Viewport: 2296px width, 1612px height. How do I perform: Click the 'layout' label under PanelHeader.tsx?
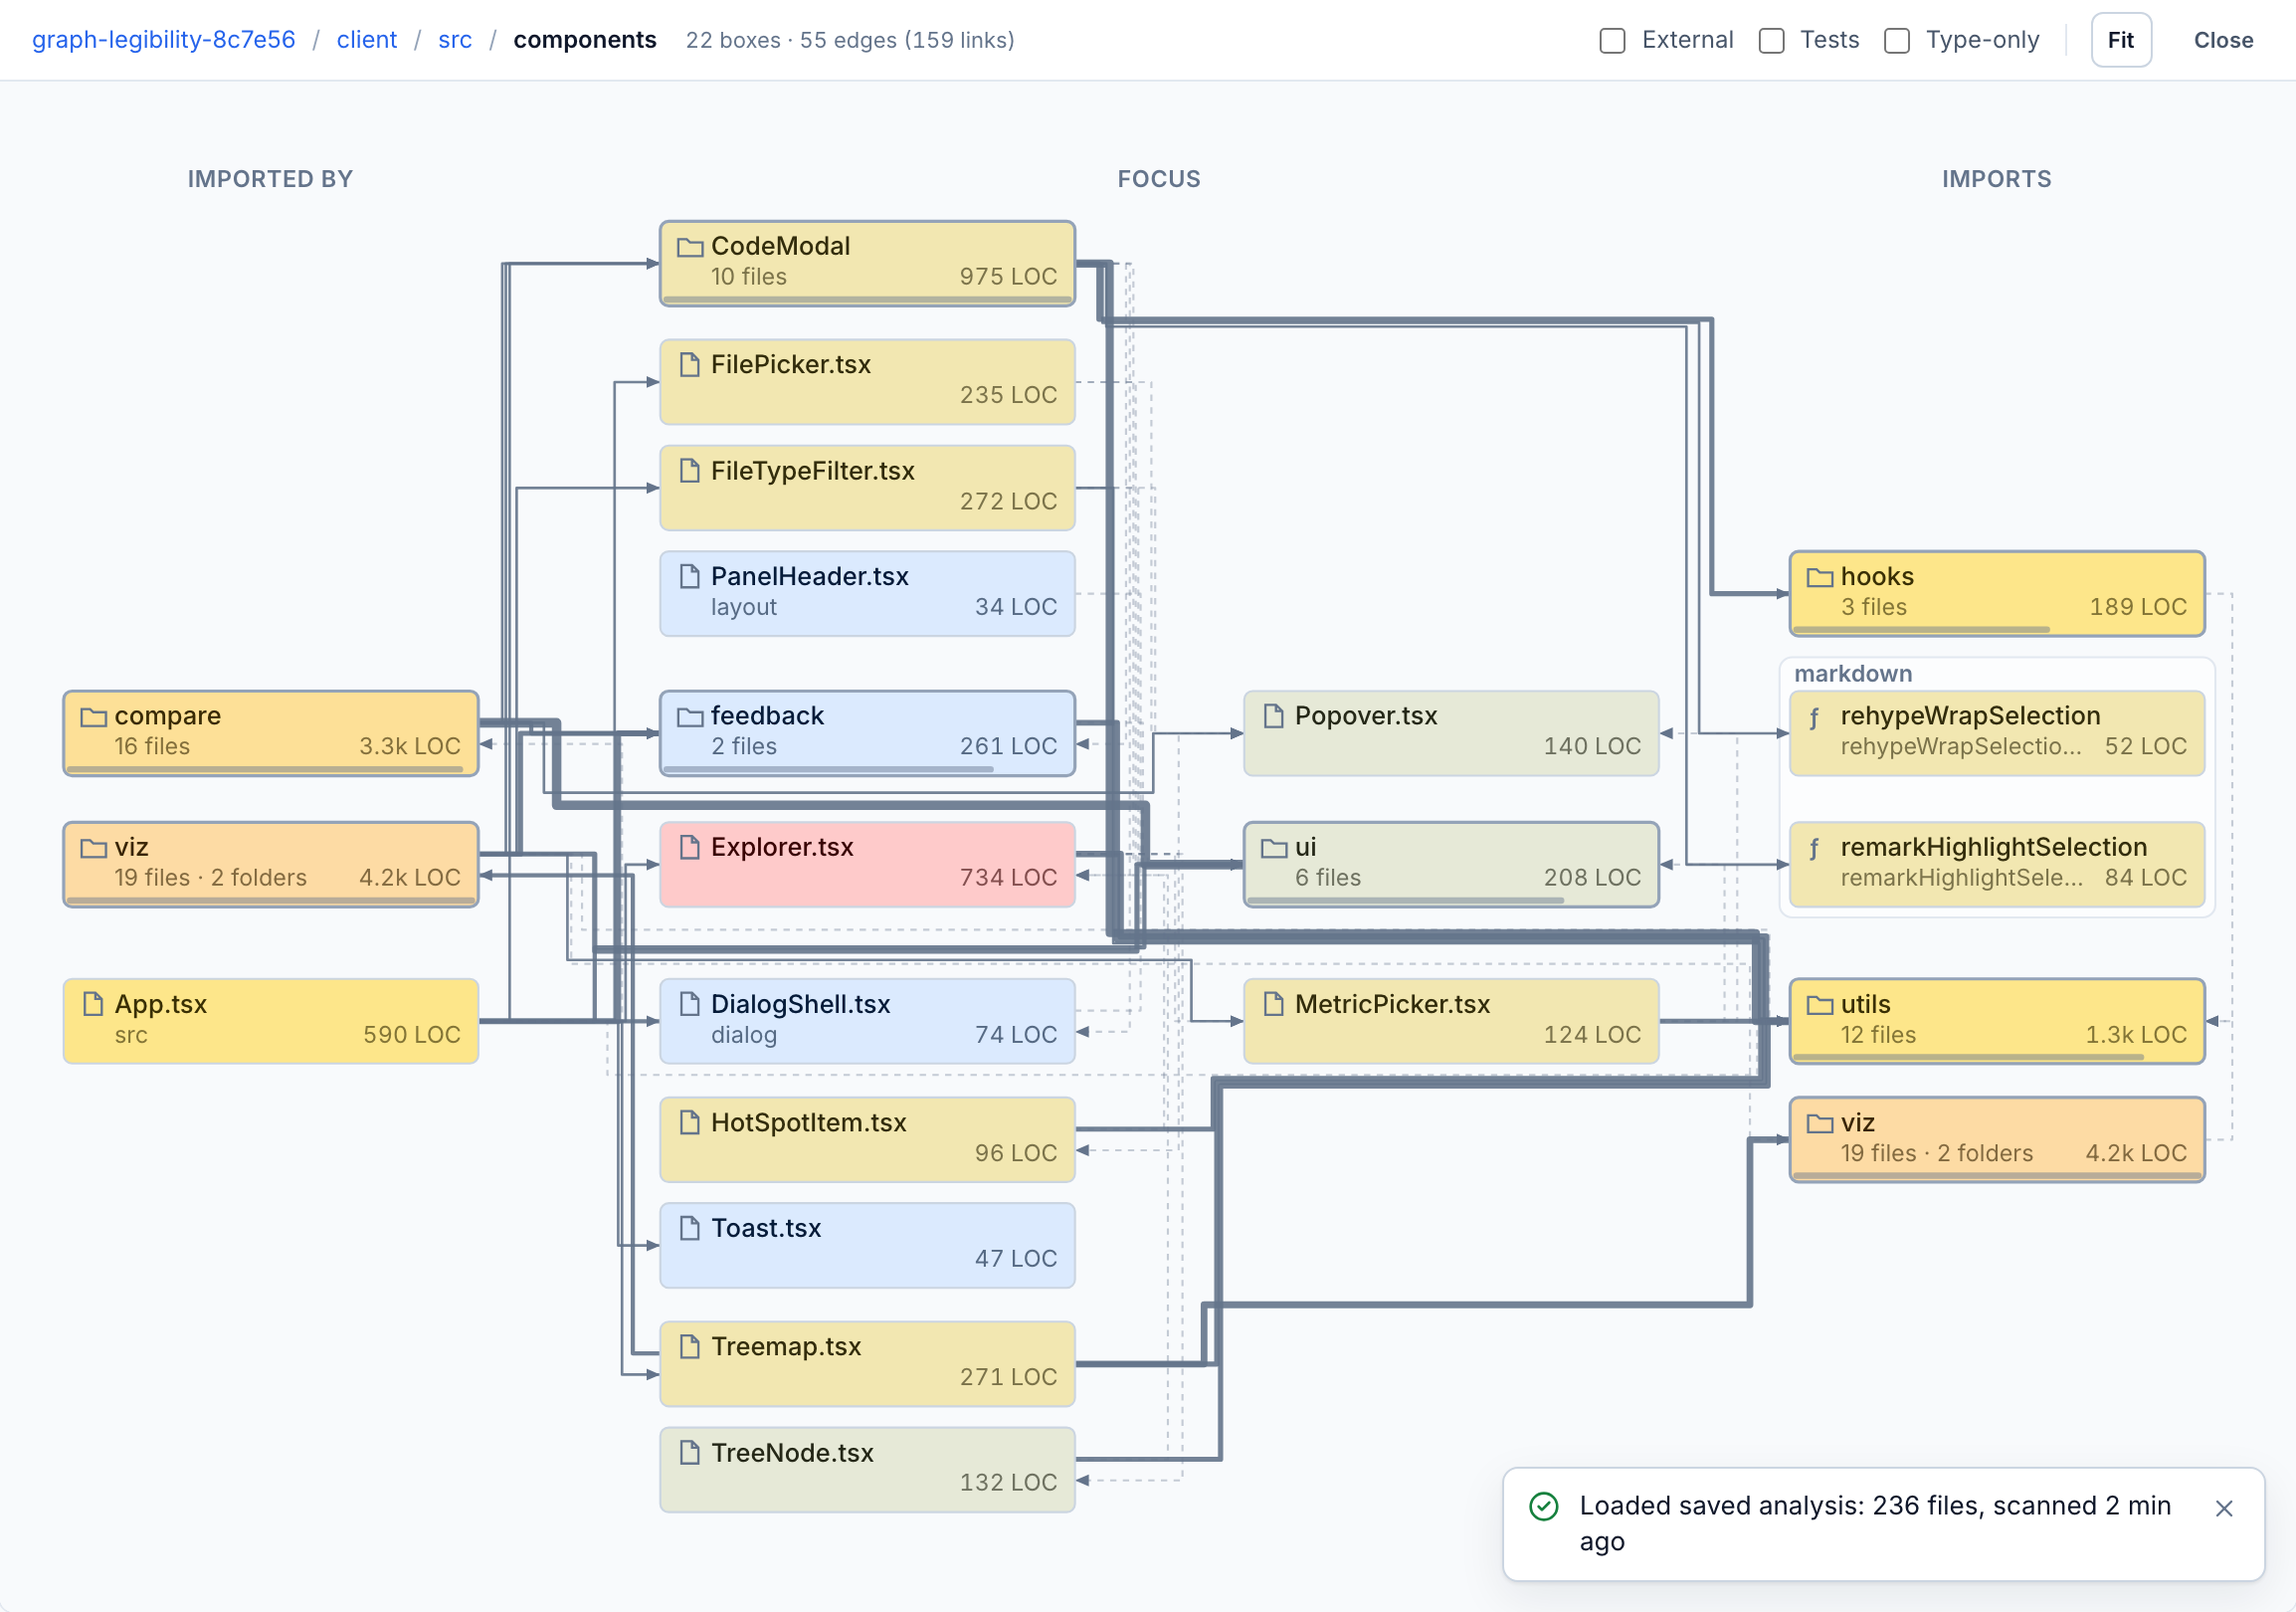tap(744, 608)
